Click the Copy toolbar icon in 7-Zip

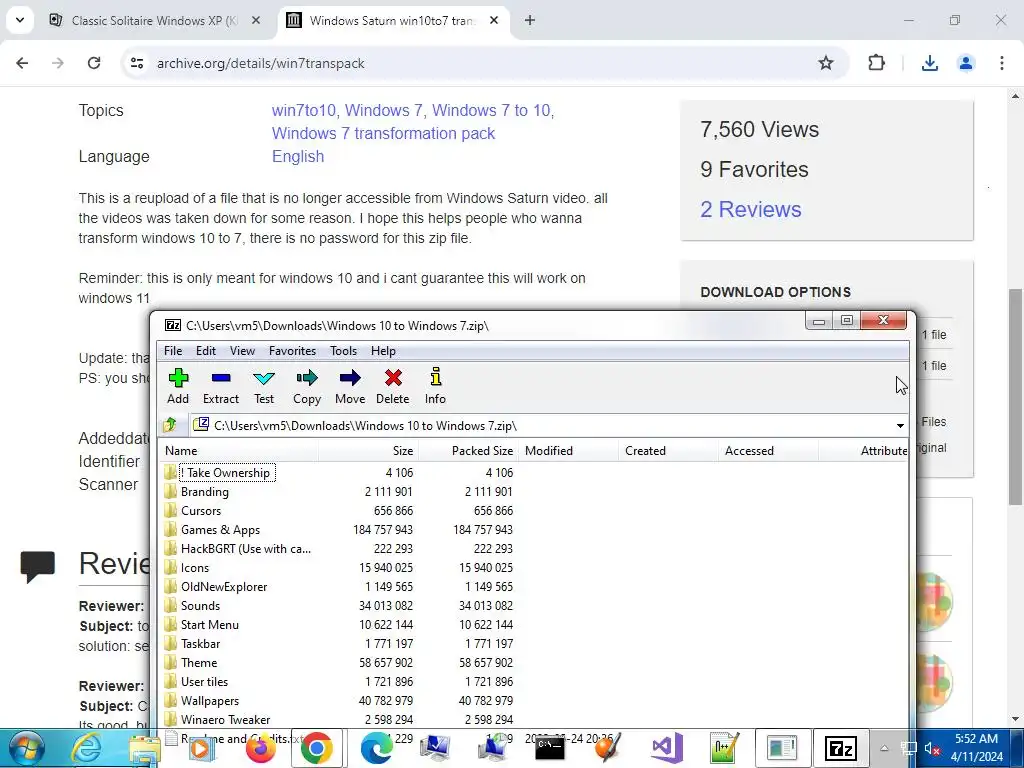click(x=307, y=378)
